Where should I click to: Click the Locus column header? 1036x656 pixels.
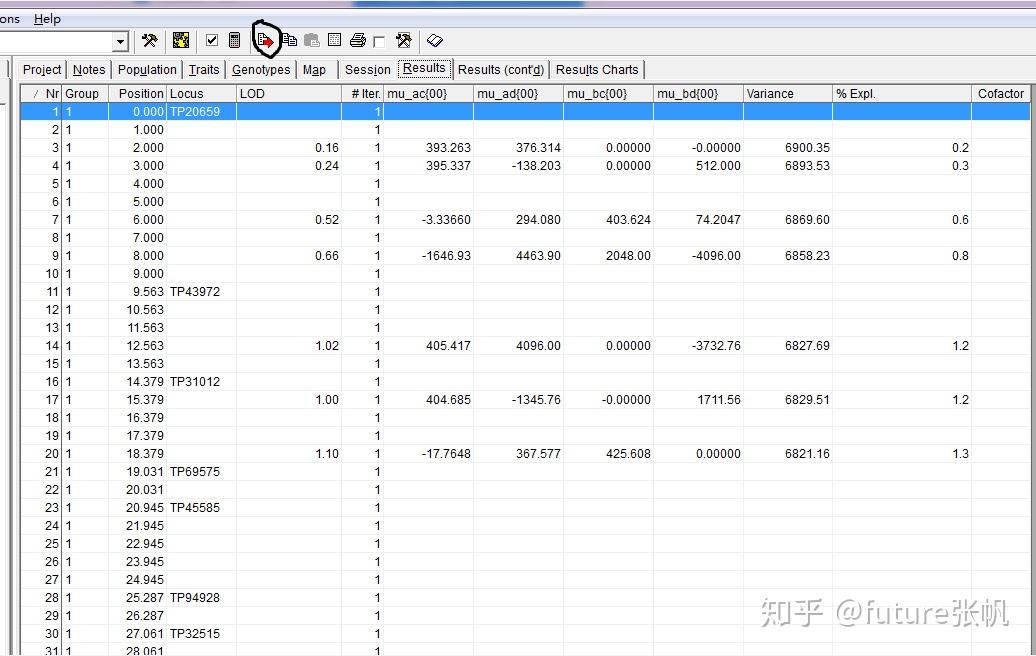[201, 94]
